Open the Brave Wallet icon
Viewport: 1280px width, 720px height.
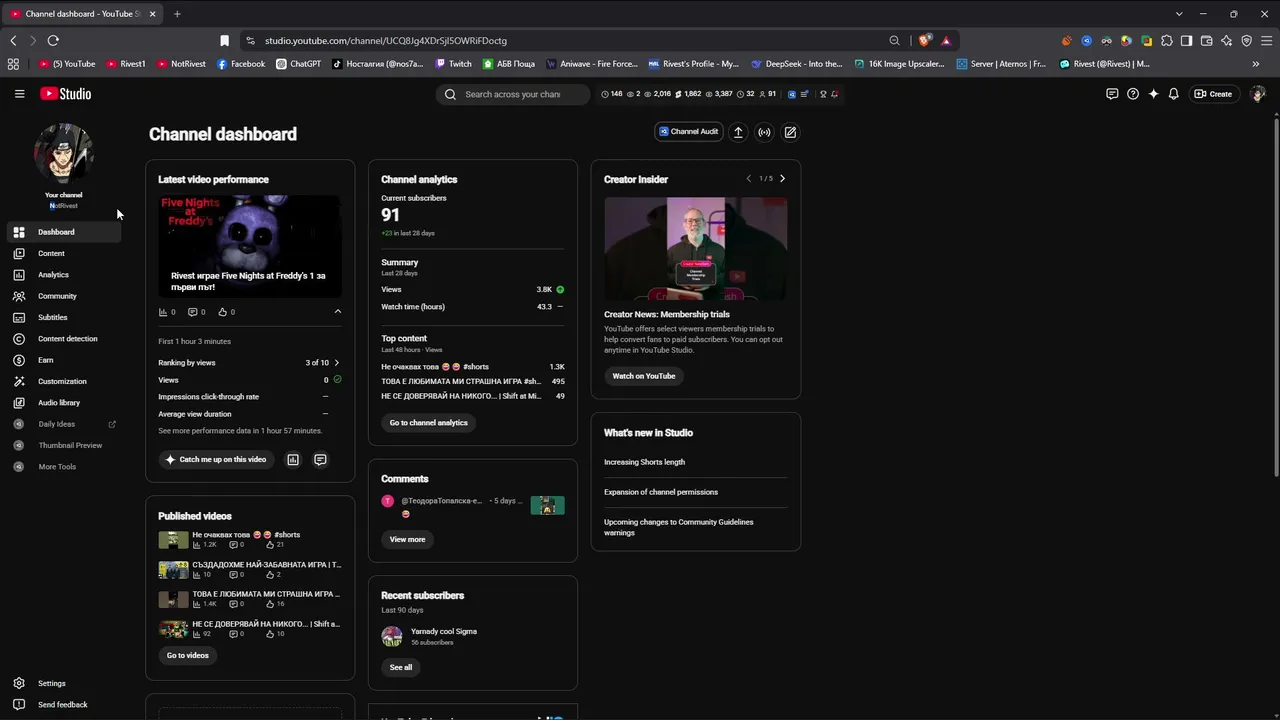1206,41
